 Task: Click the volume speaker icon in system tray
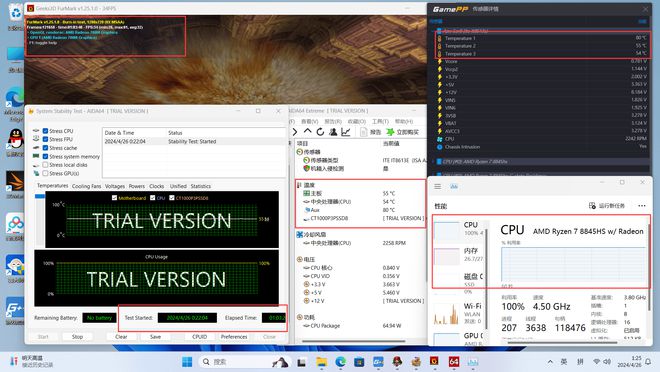point(607,361)
